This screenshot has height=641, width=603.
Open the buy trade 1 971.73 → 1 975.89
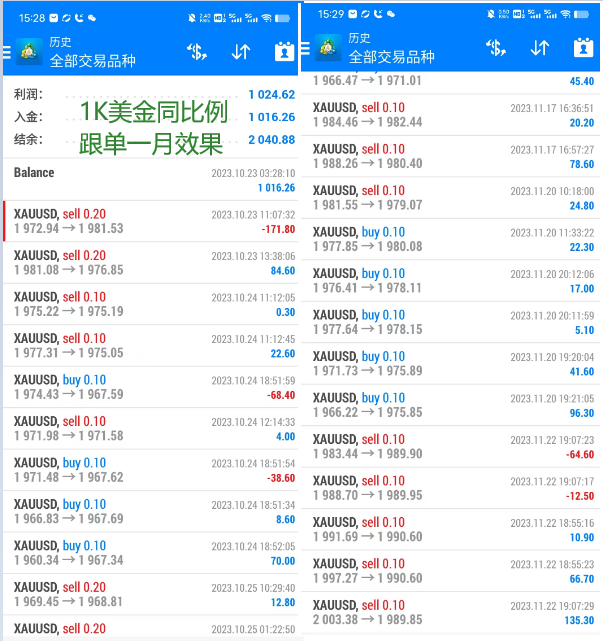[451, 364]
